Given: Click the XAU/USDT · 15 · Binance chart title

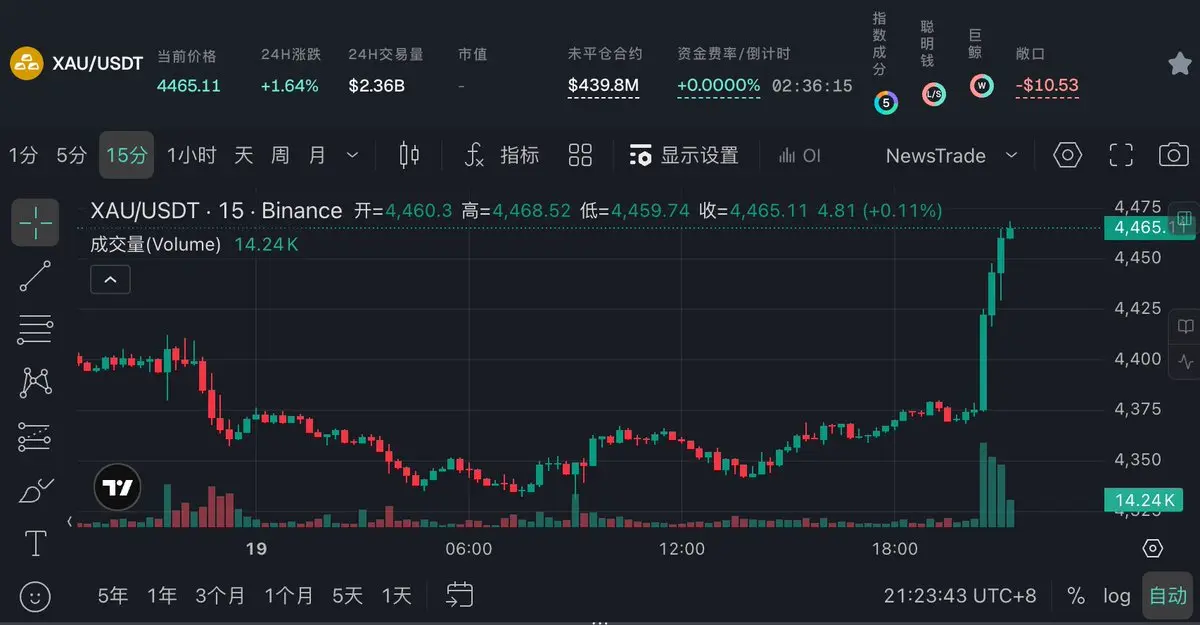Looking at the screenshot, I should point(216,211).
